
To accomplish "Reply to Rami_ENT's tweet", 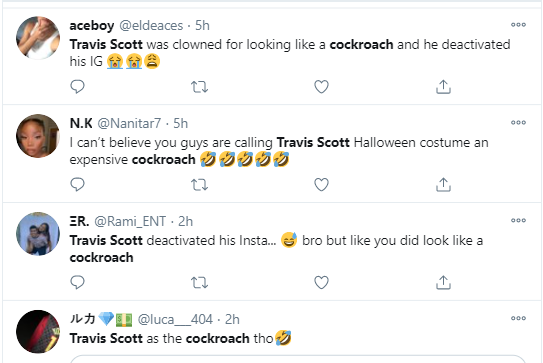I will click(x=77, y=283).
